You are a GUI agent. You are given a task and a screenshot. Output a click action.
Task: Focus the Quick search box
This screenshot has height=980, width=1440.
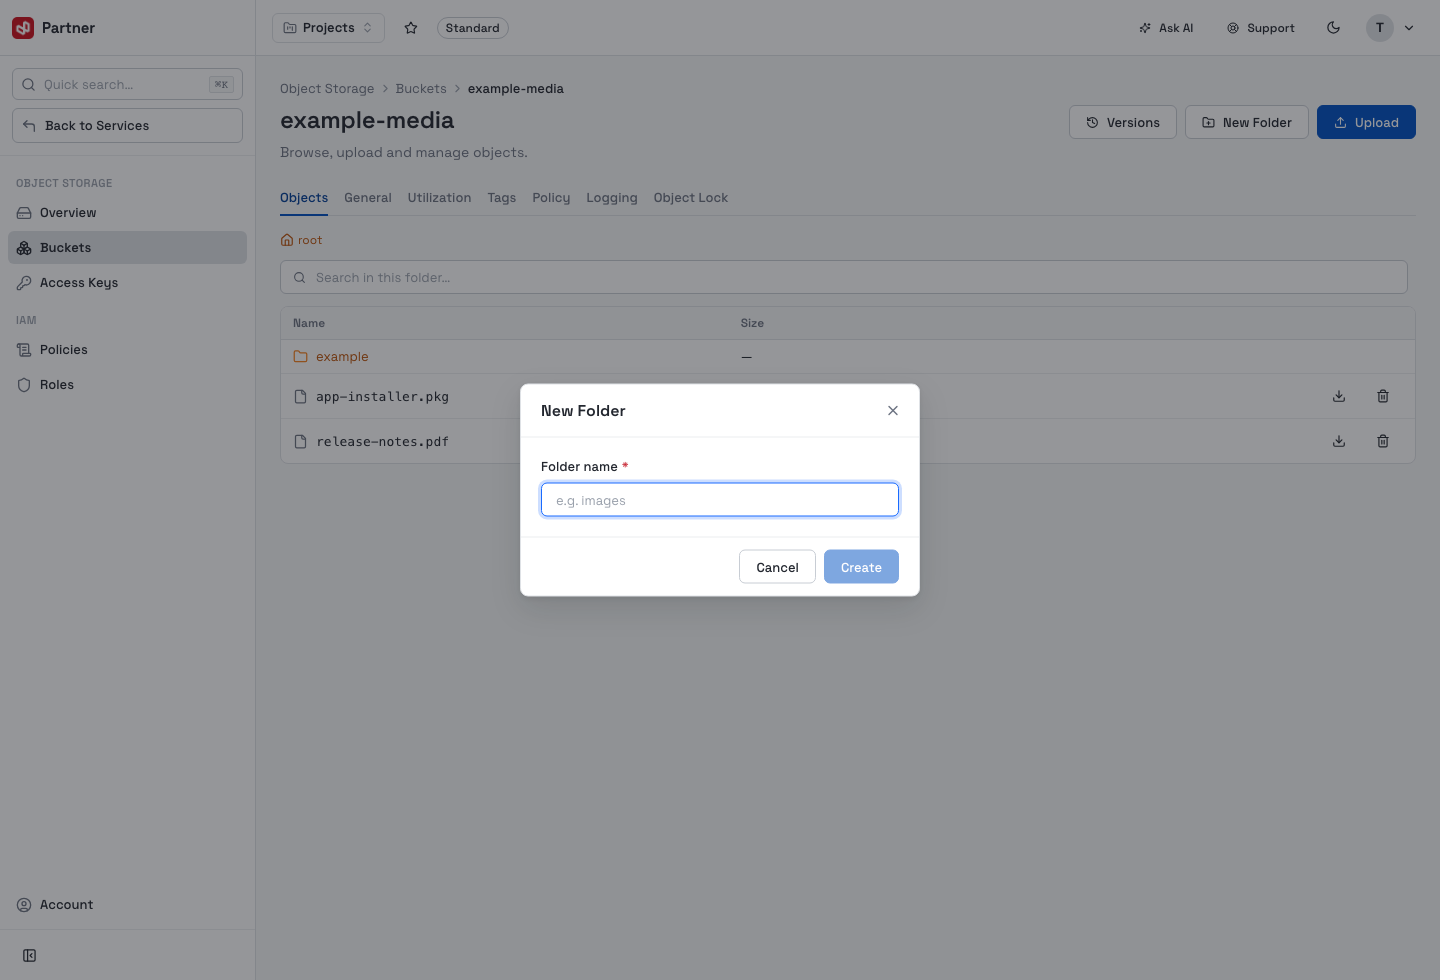pyautogui.click(x=127, y=84)
